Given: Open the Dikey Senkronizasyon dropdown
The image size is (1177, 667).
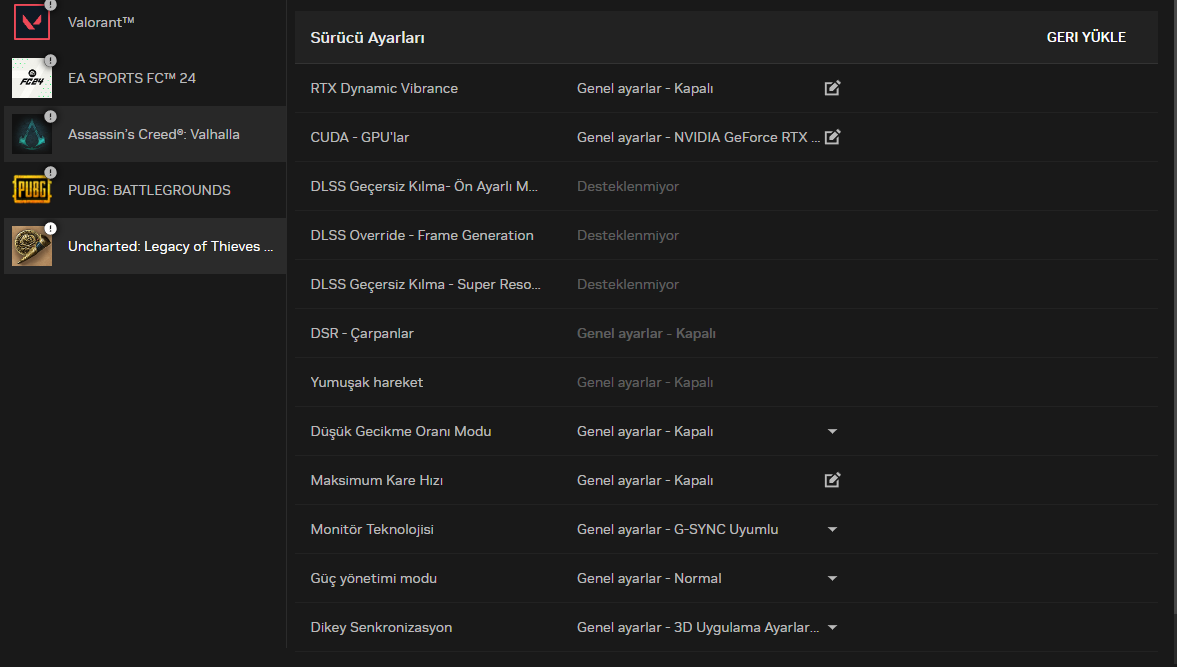Looking at the screenshot, I should 832,627.
